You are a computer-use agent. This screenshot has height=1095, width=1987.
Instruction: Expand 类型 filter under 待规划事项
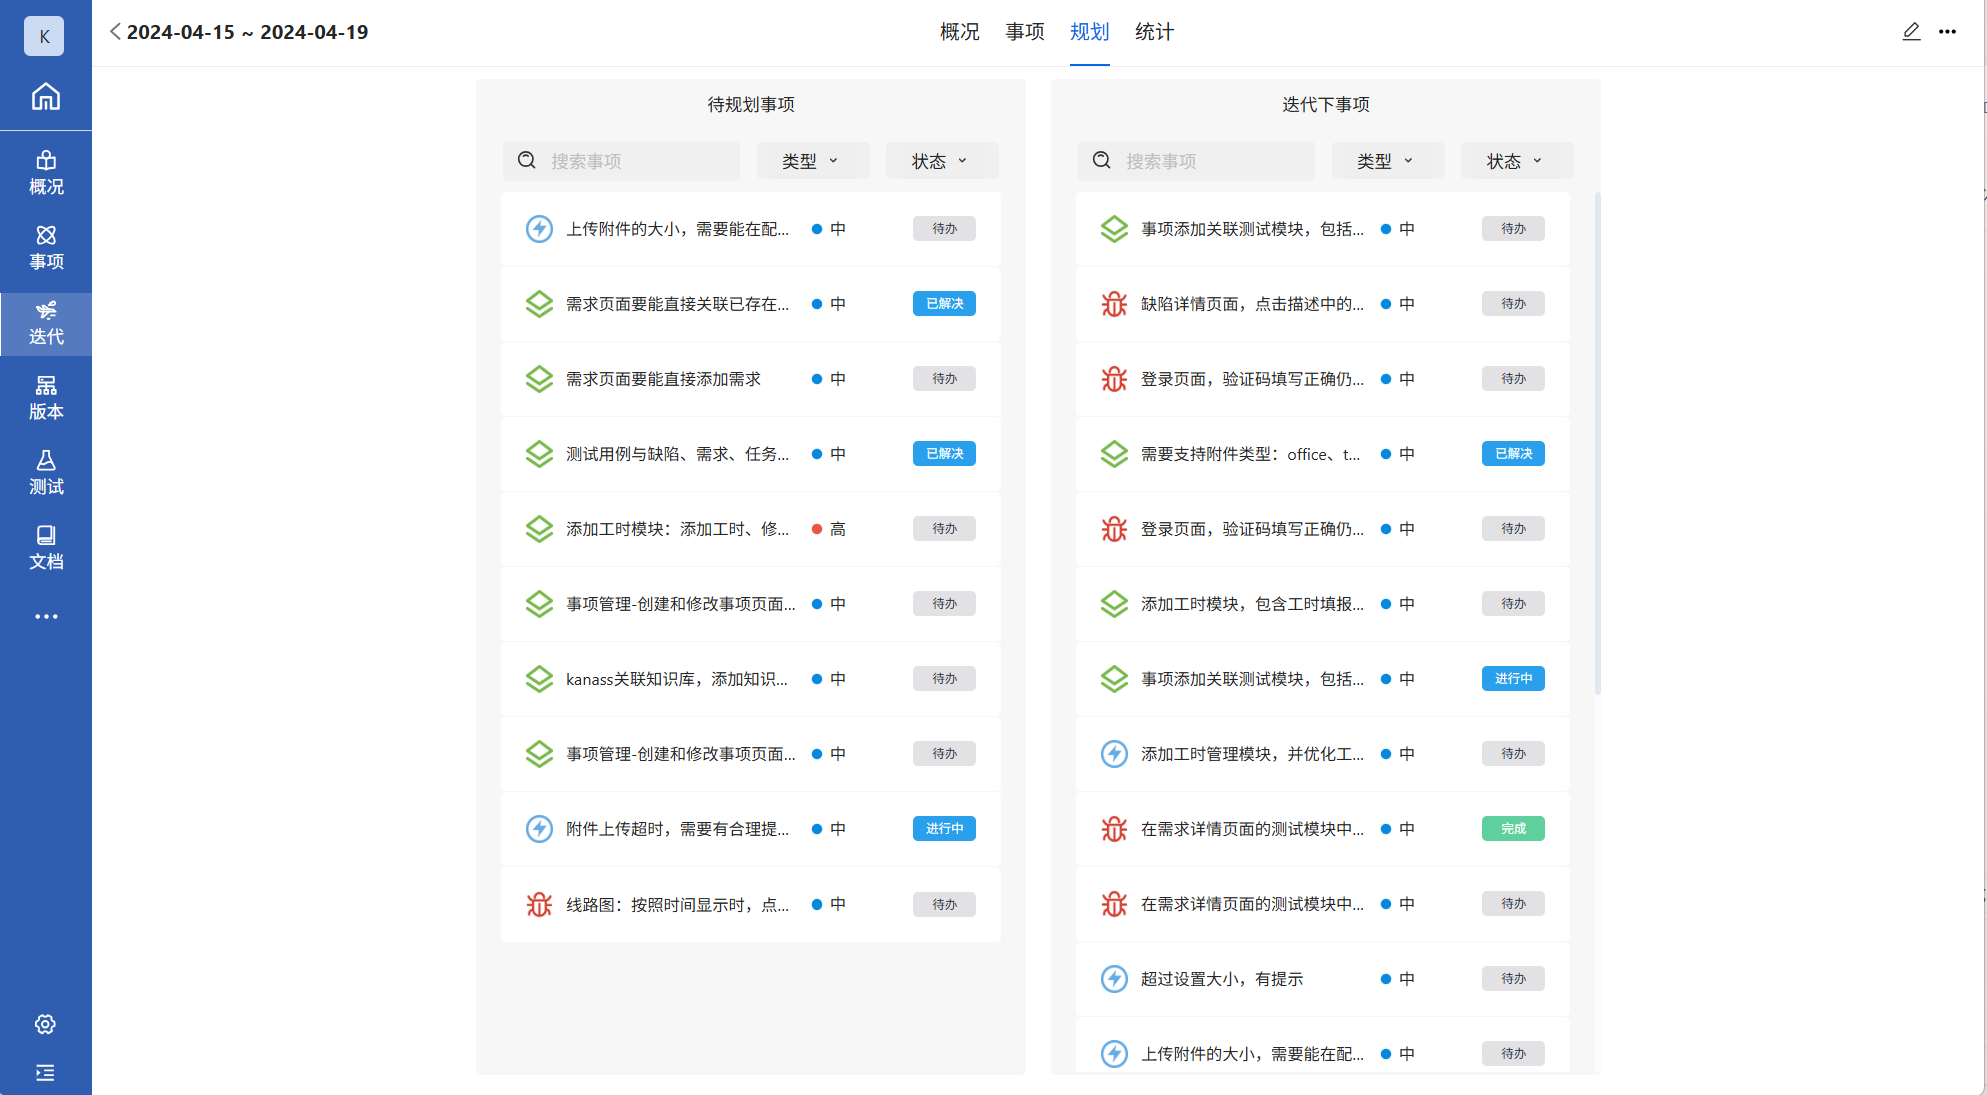[811, 161]
